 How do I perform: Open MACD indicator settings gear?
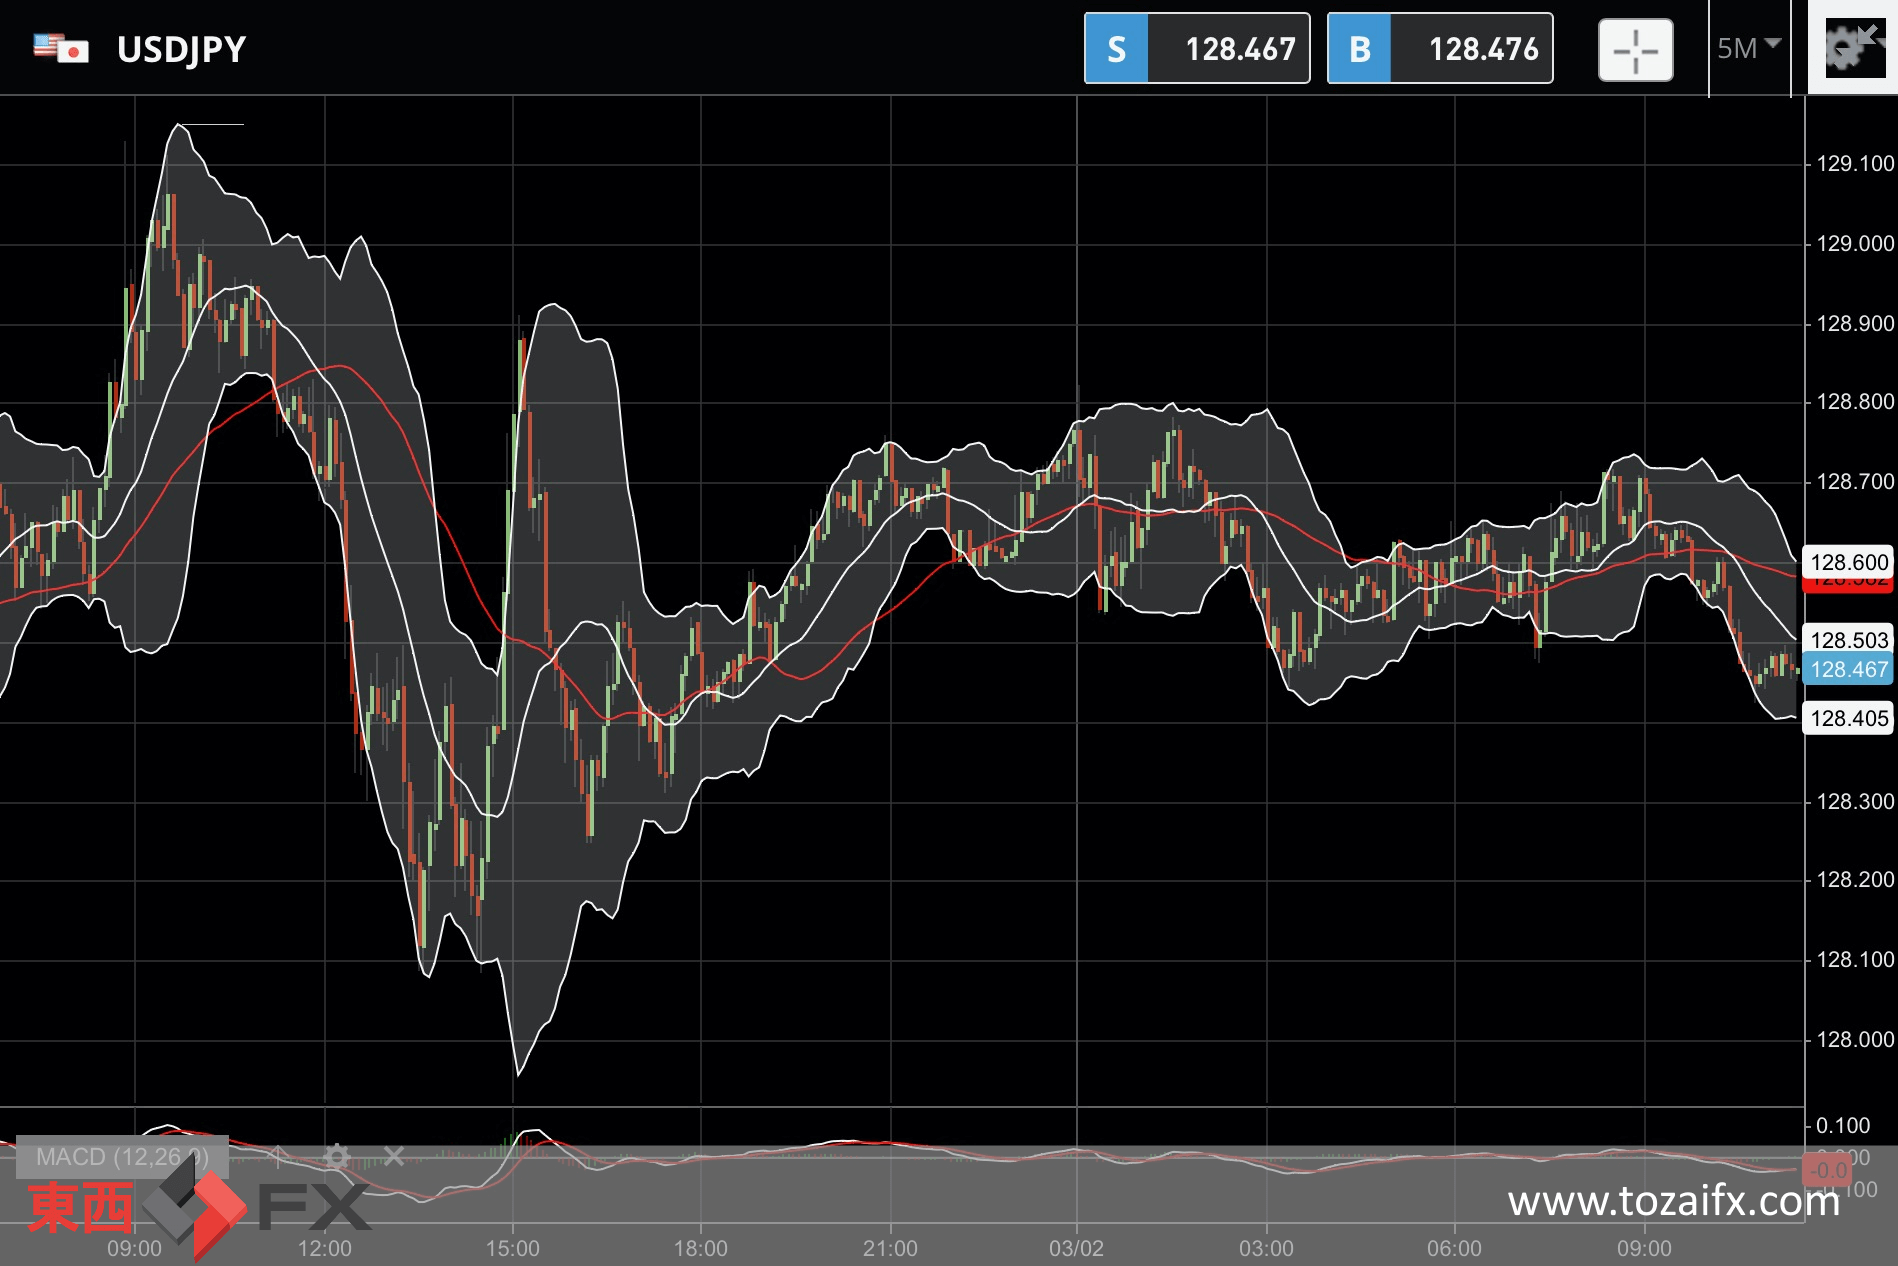click(x=337, y=1157)
